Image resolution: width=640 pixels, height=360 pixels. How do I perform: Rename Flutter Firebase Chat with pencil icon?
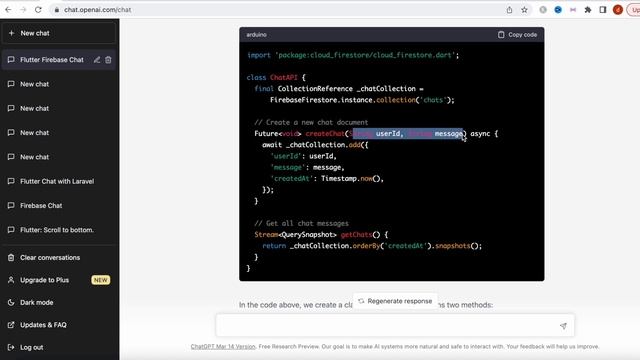pos(97,60)
